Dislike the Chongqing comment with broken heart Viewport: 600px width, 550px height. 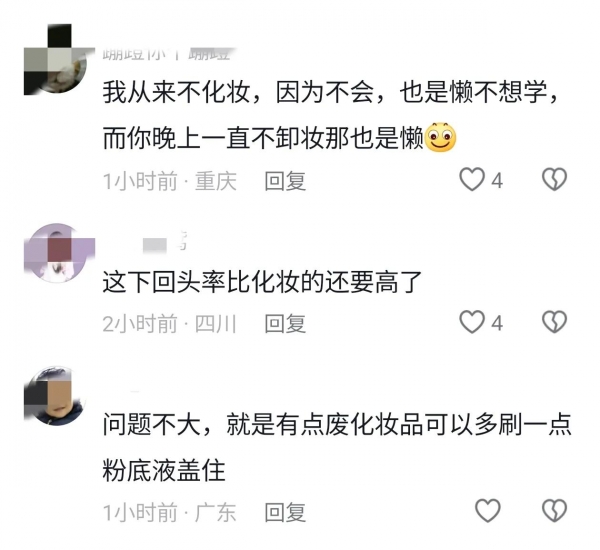pos(554,180)
